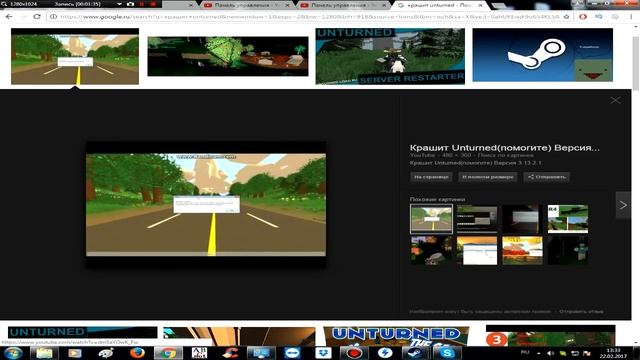Open the "Server Restarter" Unturned result thumbnail
The image size is (640, 360).
(x=390, y=56)
